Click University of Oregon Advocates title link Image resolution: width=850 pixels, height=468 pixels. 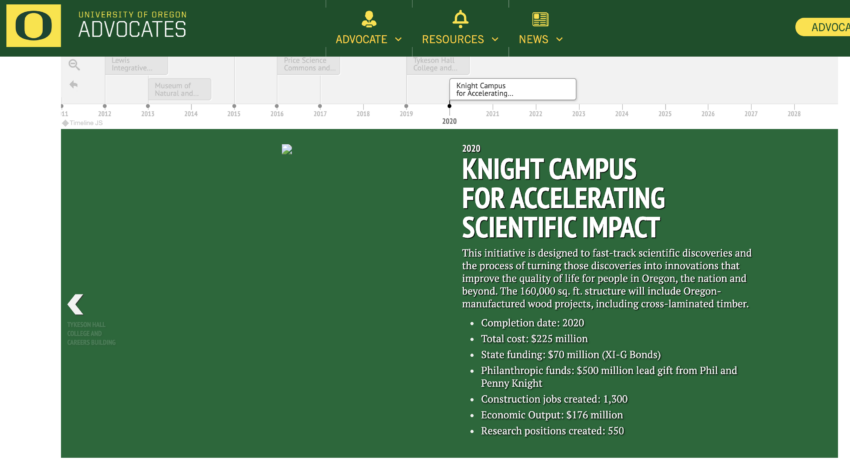pos(132,25)
